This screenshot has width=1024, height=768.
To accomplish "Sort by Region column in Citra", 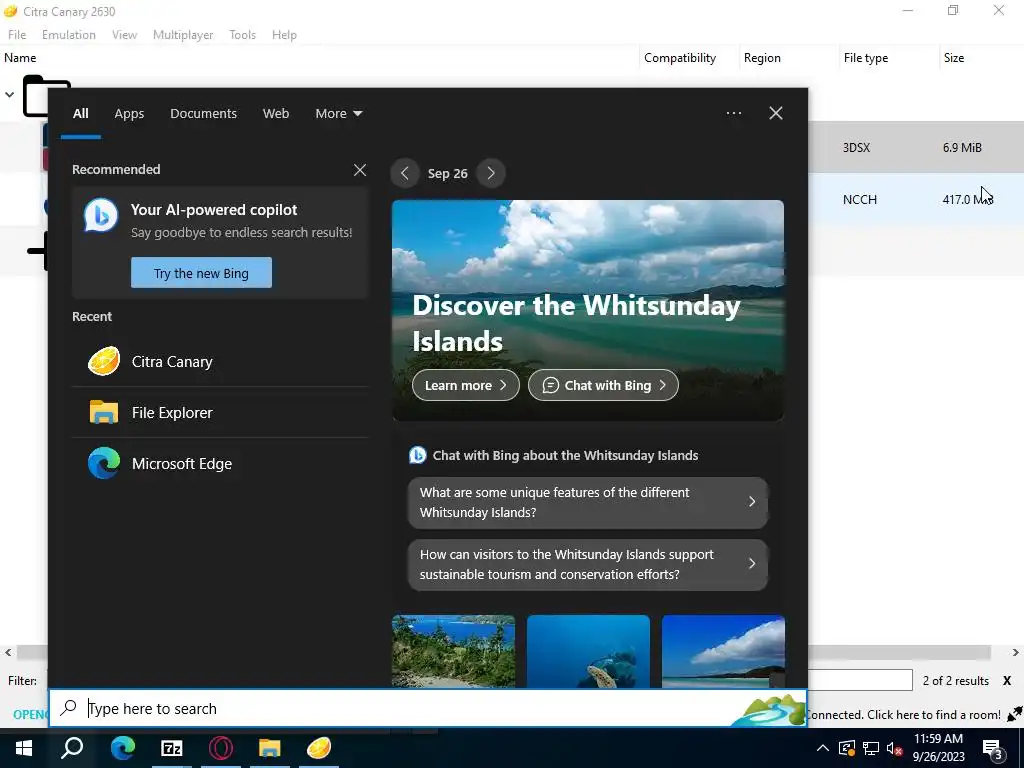I will (x=789, y=57).
